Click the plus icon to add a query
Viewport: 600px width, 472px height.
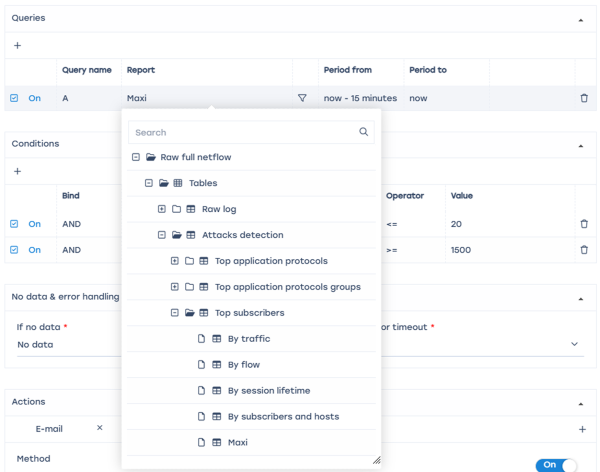16,45
